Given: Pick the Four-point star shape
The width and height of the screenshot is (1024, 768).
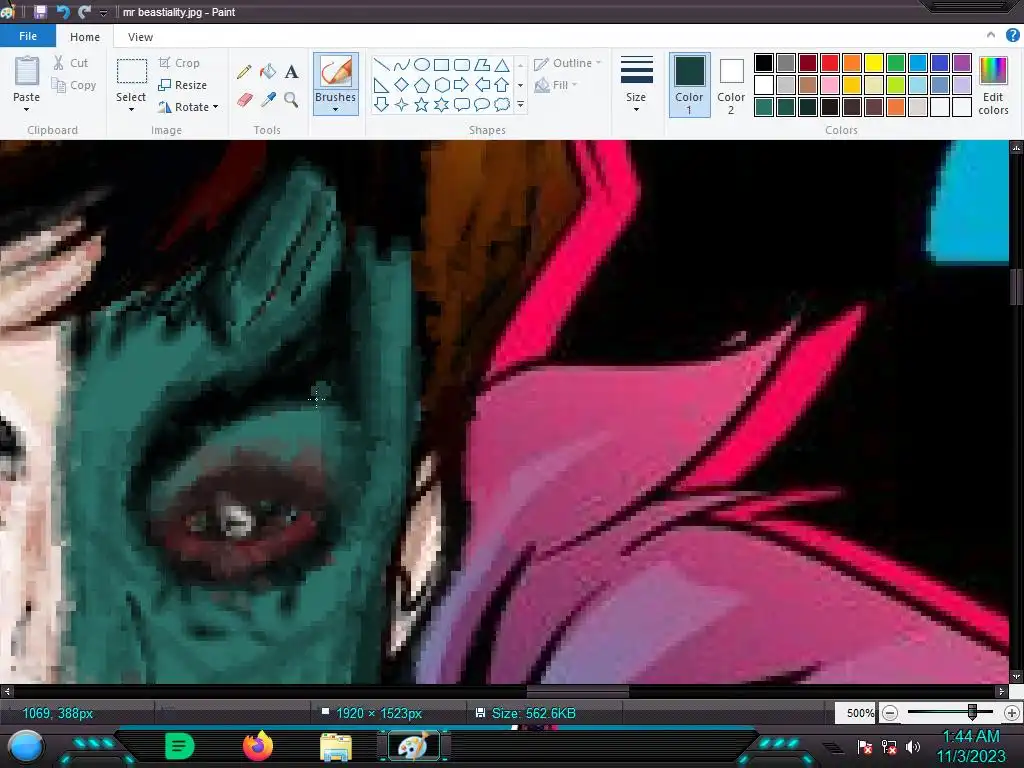Looking at the screenshot, I should [x=402, y=104].
